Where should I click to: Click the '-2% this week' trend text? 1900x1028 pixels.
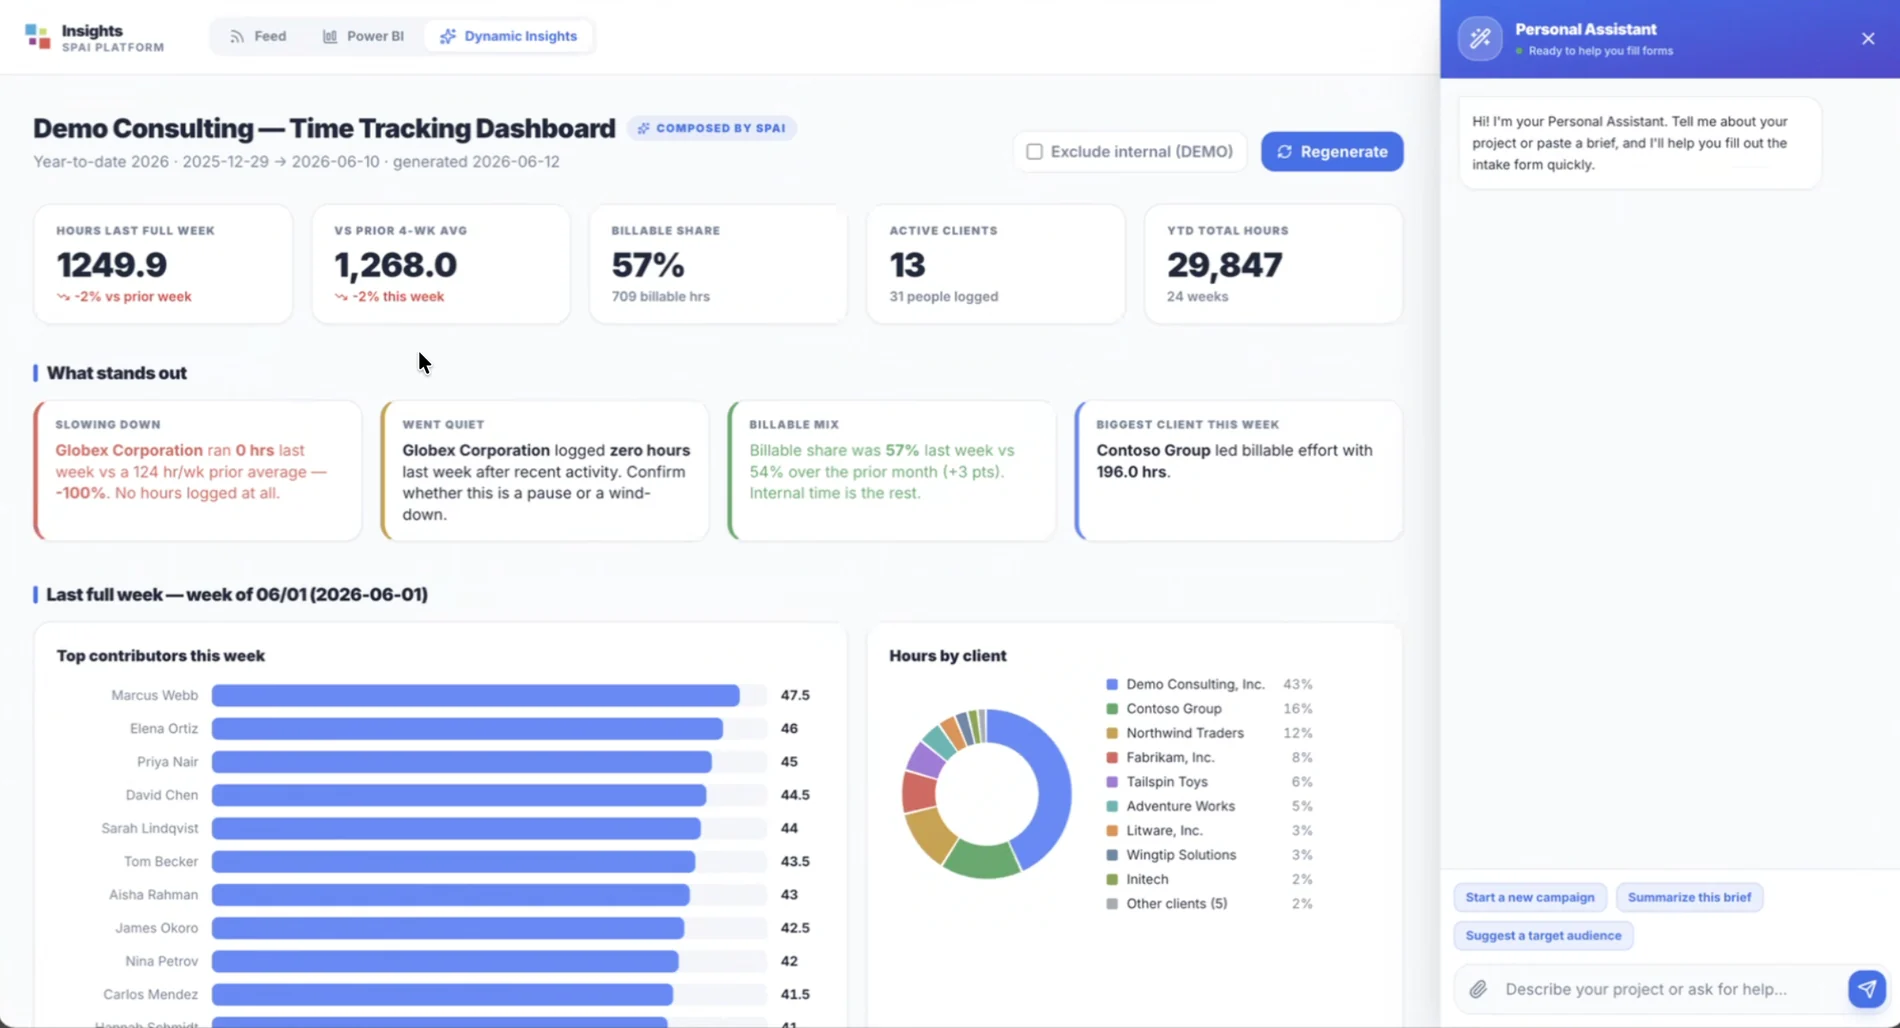point(398,296)
